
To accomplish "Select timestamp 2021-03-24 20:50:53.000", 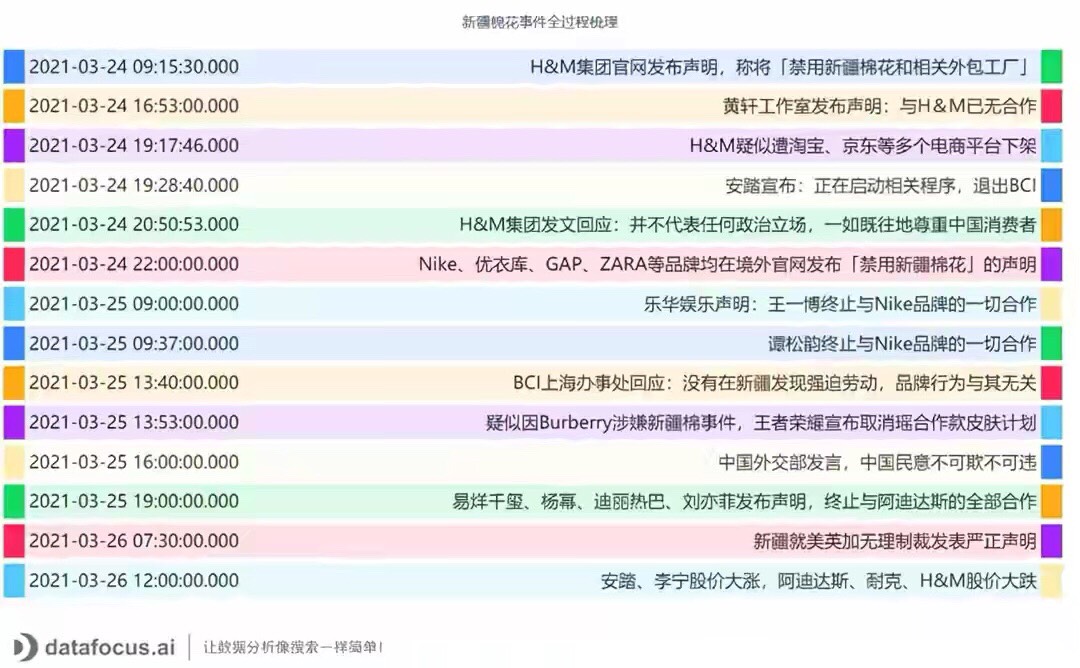I will point(134,225).
